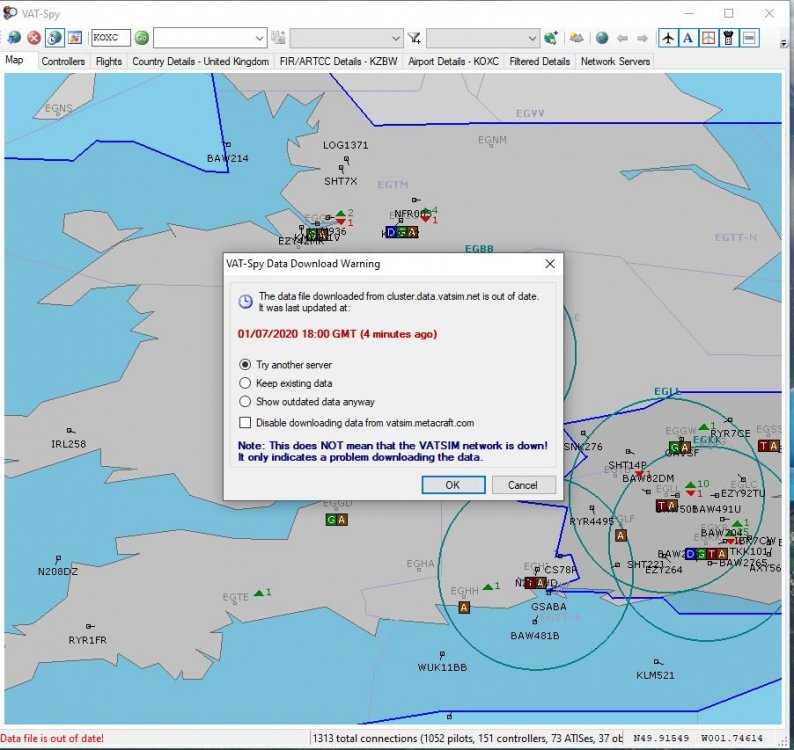Click the blue globe icon in toolbar

601,38
